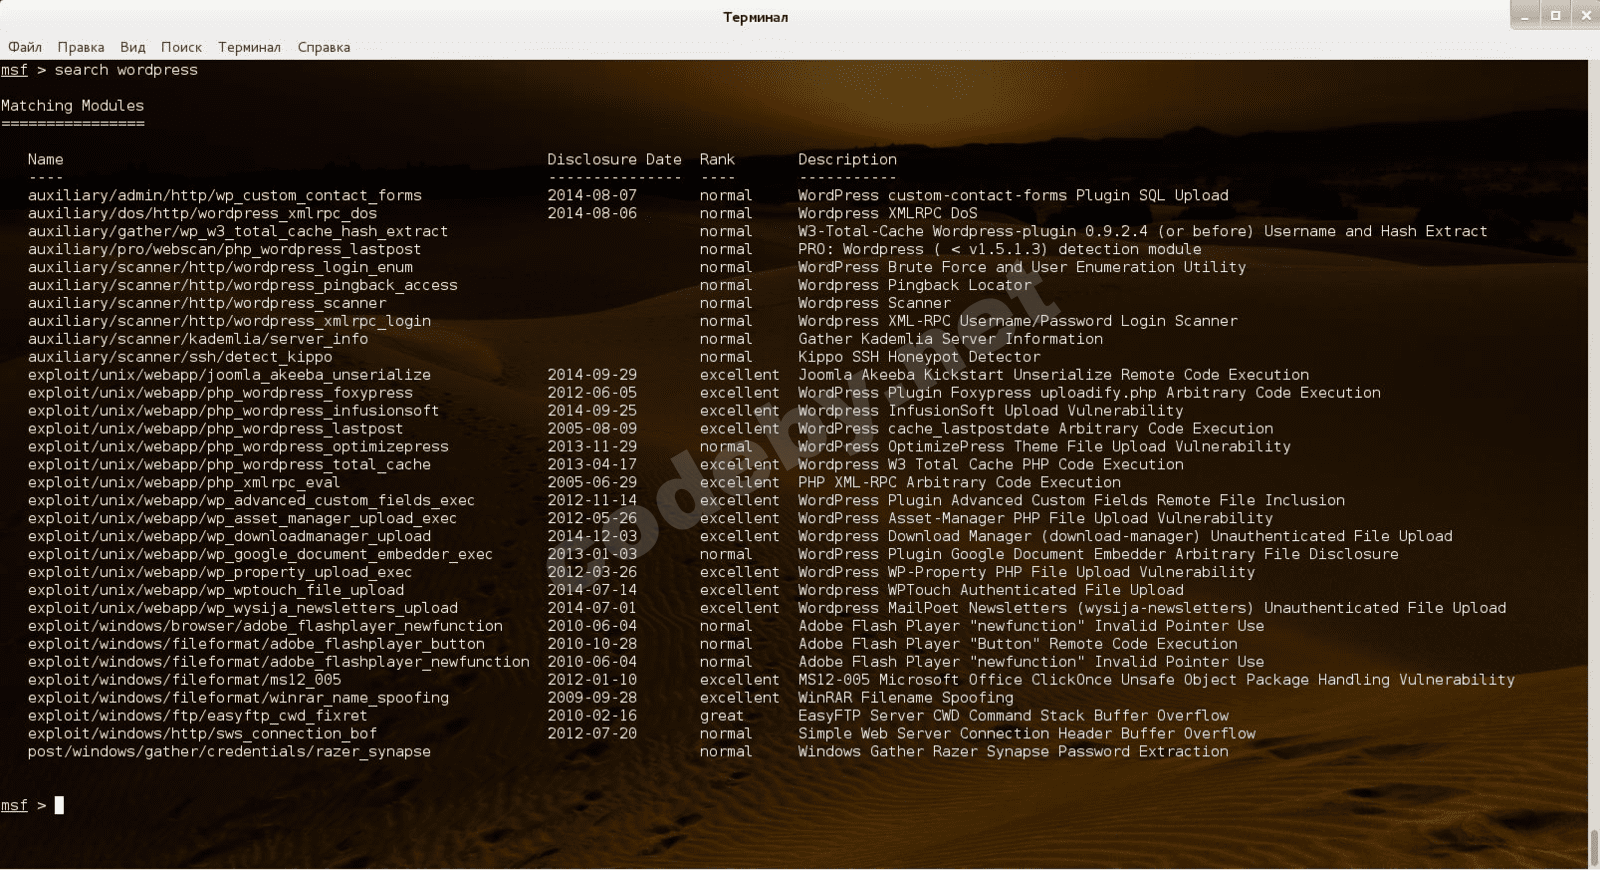Maximize the Терминал window
The image size is (1600, 870).
tap(1555, 15)
